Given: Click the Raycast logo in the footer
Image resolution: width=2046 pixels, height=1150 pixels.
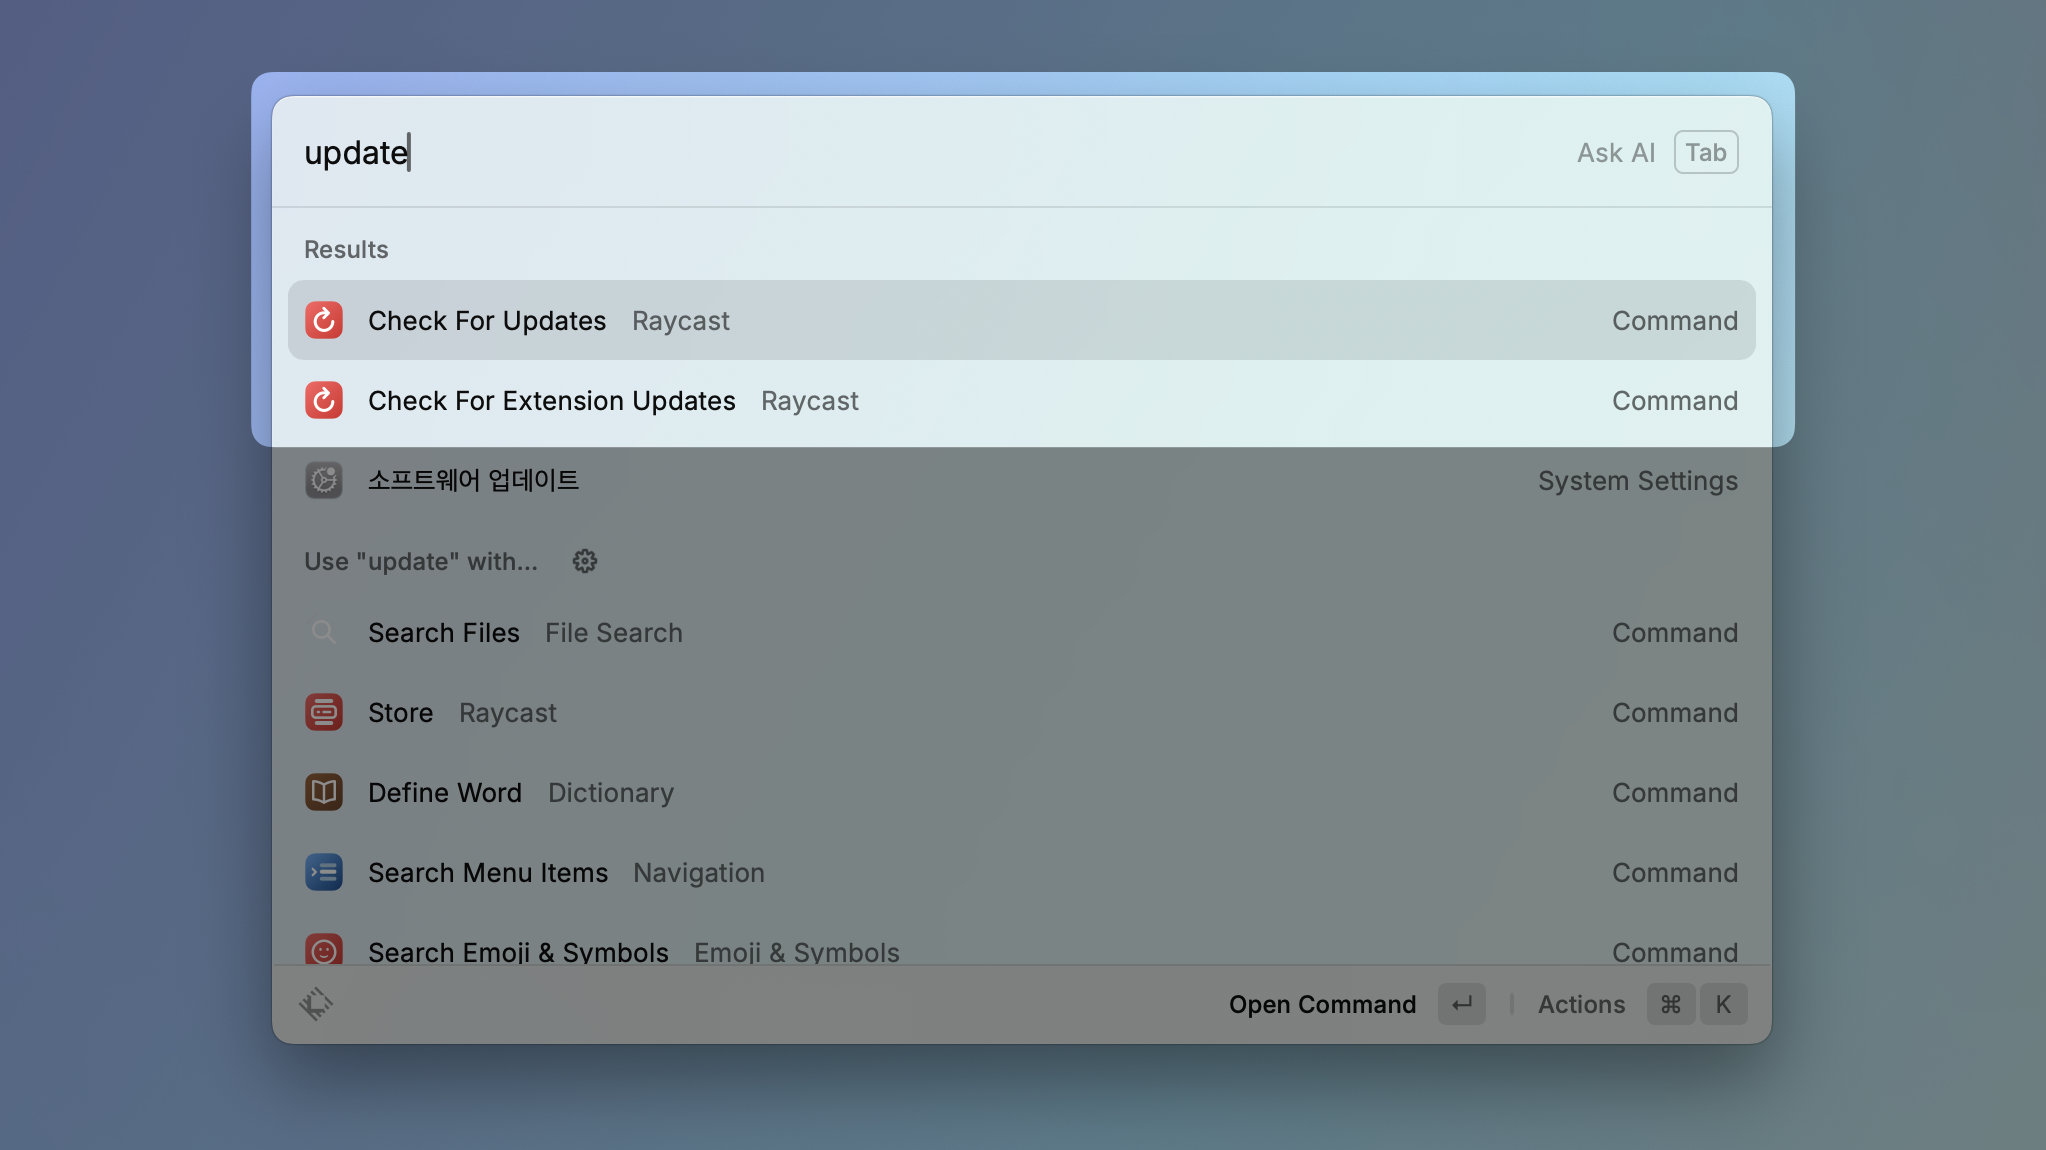Looking at the screenshot, I should tap(315, 1004).
